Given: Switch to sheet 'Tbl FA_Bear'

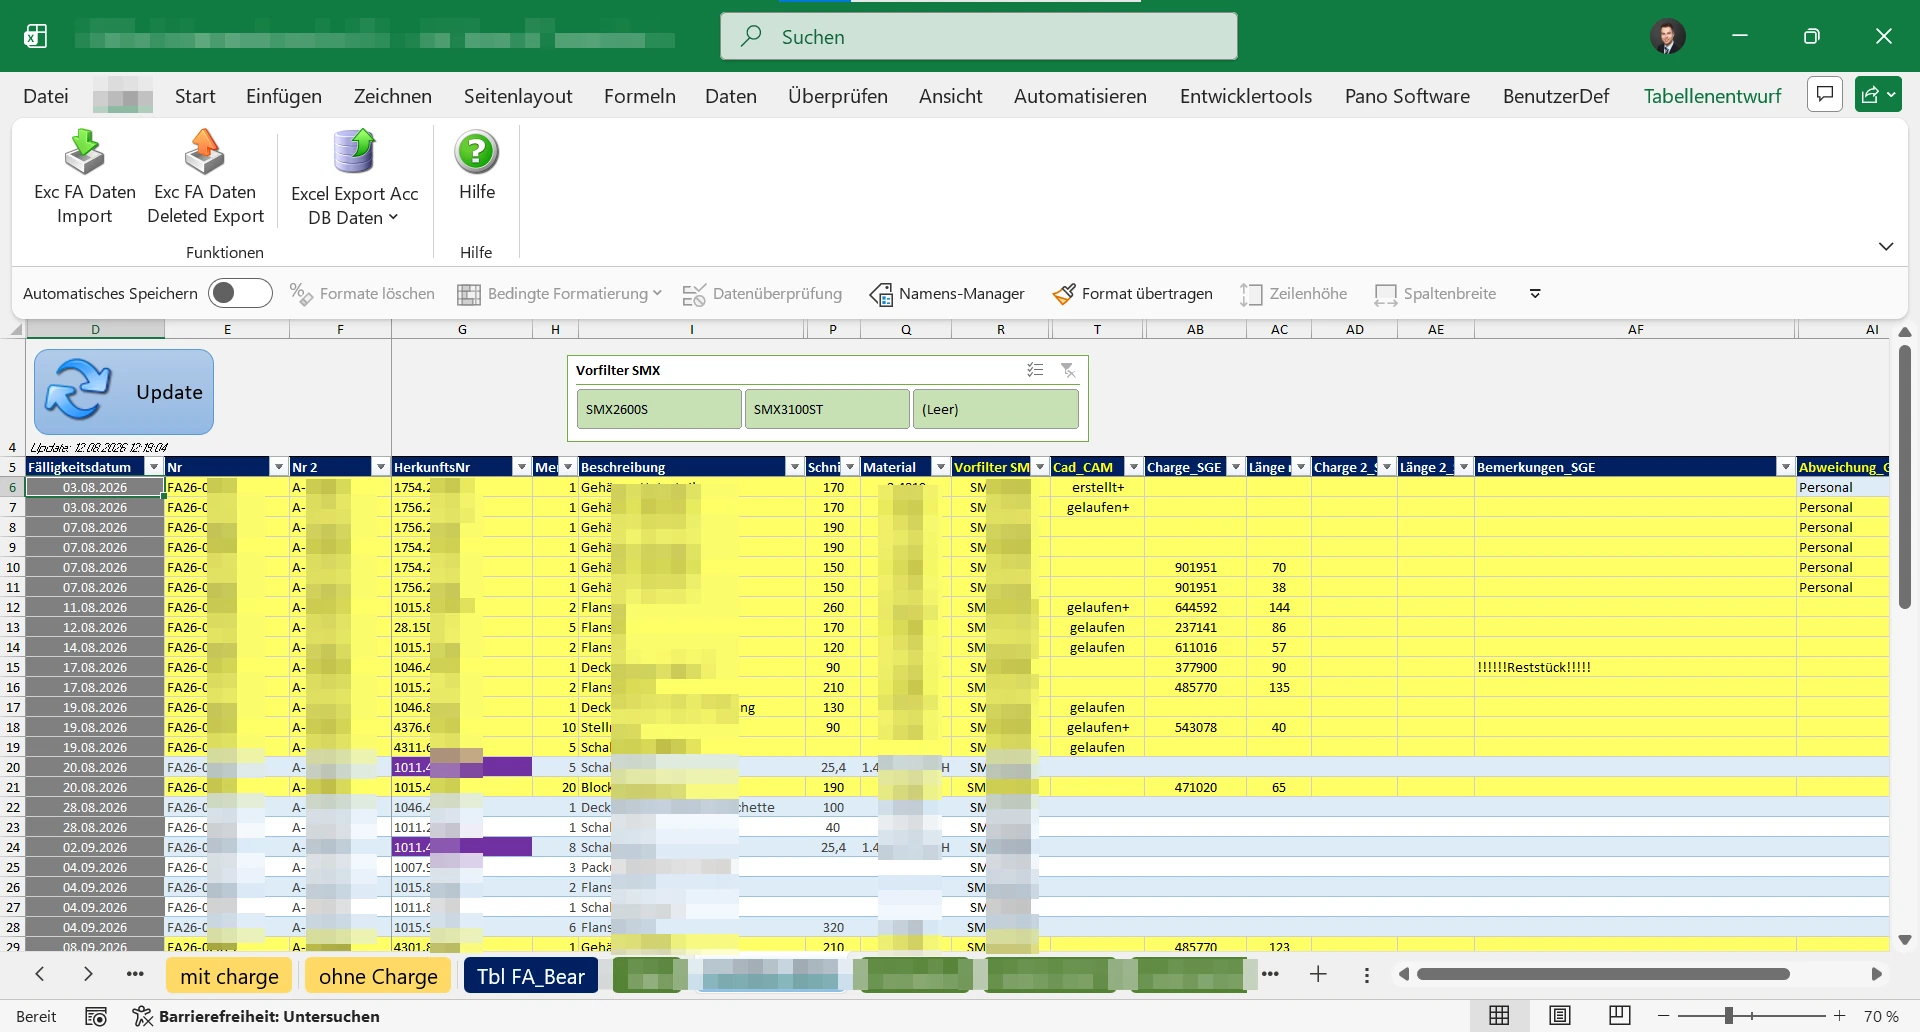Looking at the screenshot, I should point(531,976).
